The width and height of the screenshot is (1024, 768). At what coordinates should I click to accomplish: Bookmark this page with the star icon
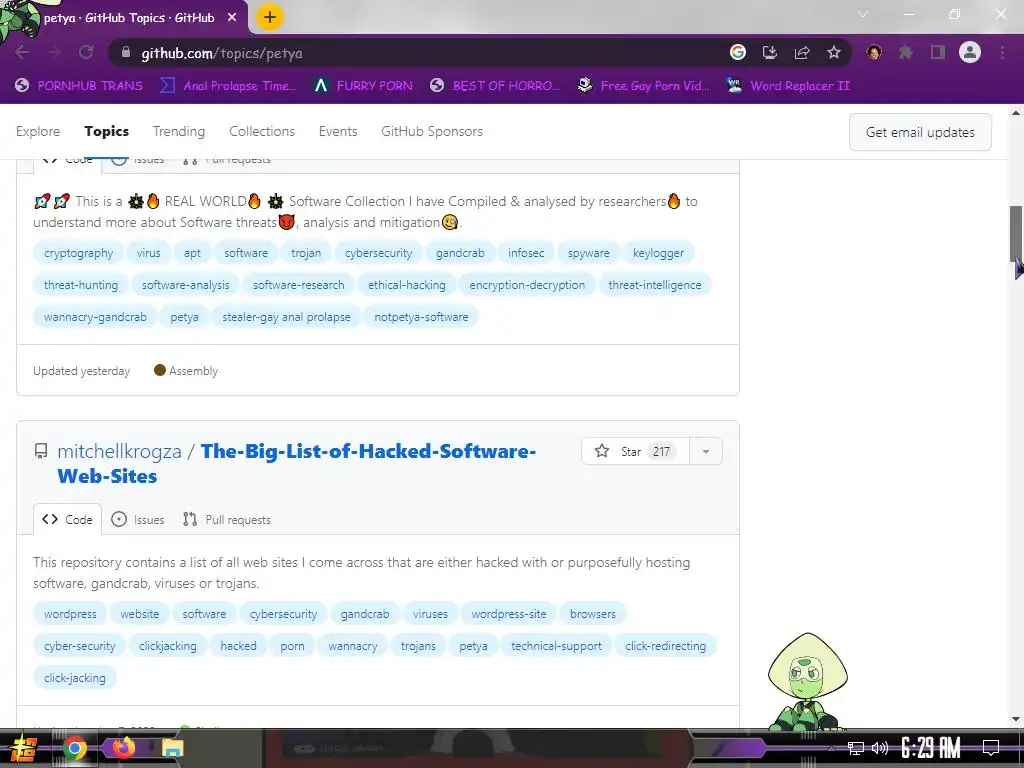pyautogui.click(x=834, y=53)
